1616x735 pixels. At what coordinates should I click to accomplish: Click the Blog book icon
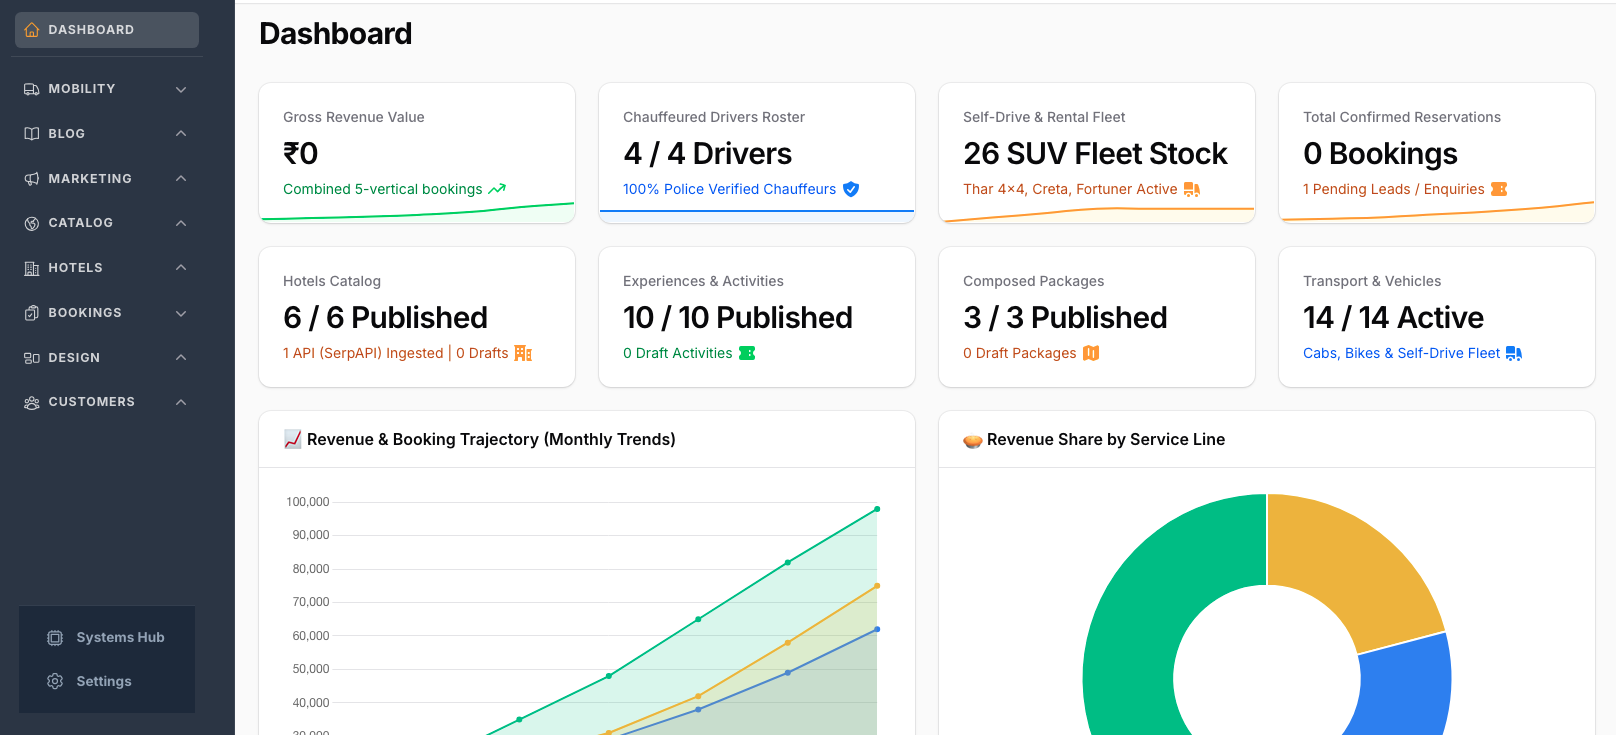[x=32, y=134]
